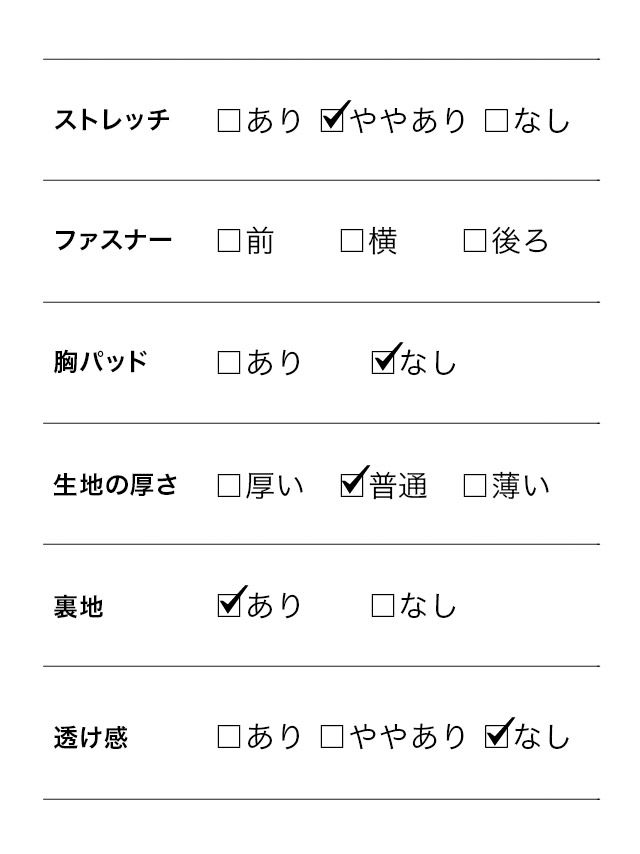Check the 透け感 あり checkbox
Image resolution: width=640 pixels, height=854 pixels.
228,738
